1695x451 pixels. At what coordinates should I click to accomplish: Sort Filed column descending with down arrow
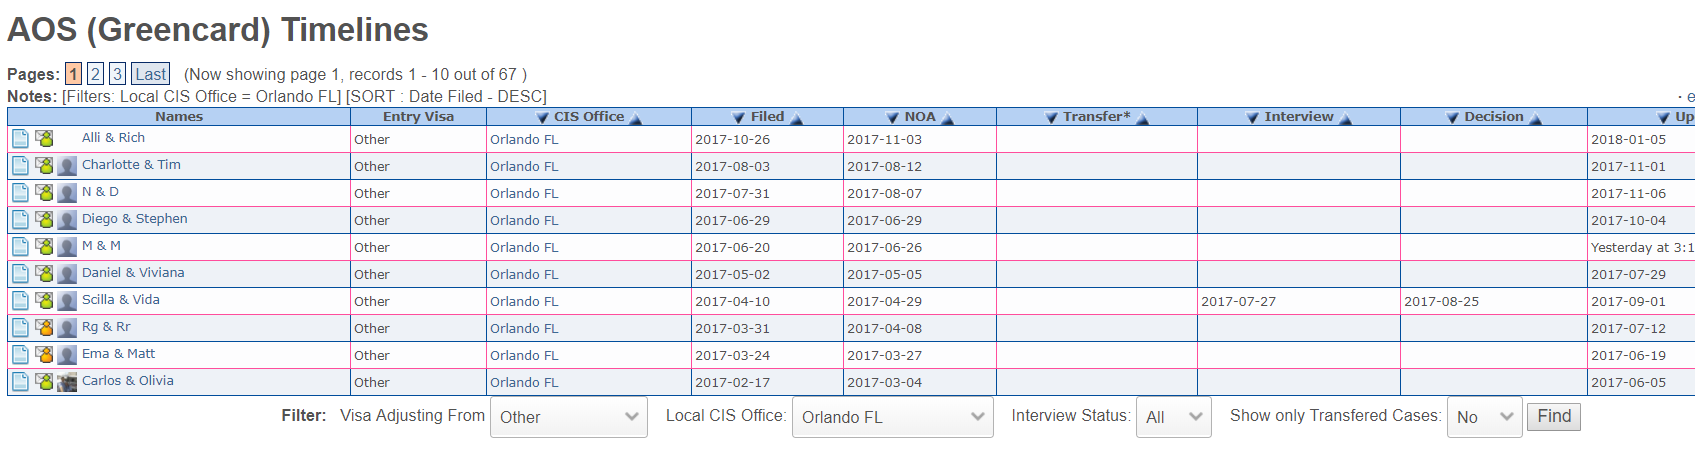[738, 118]
